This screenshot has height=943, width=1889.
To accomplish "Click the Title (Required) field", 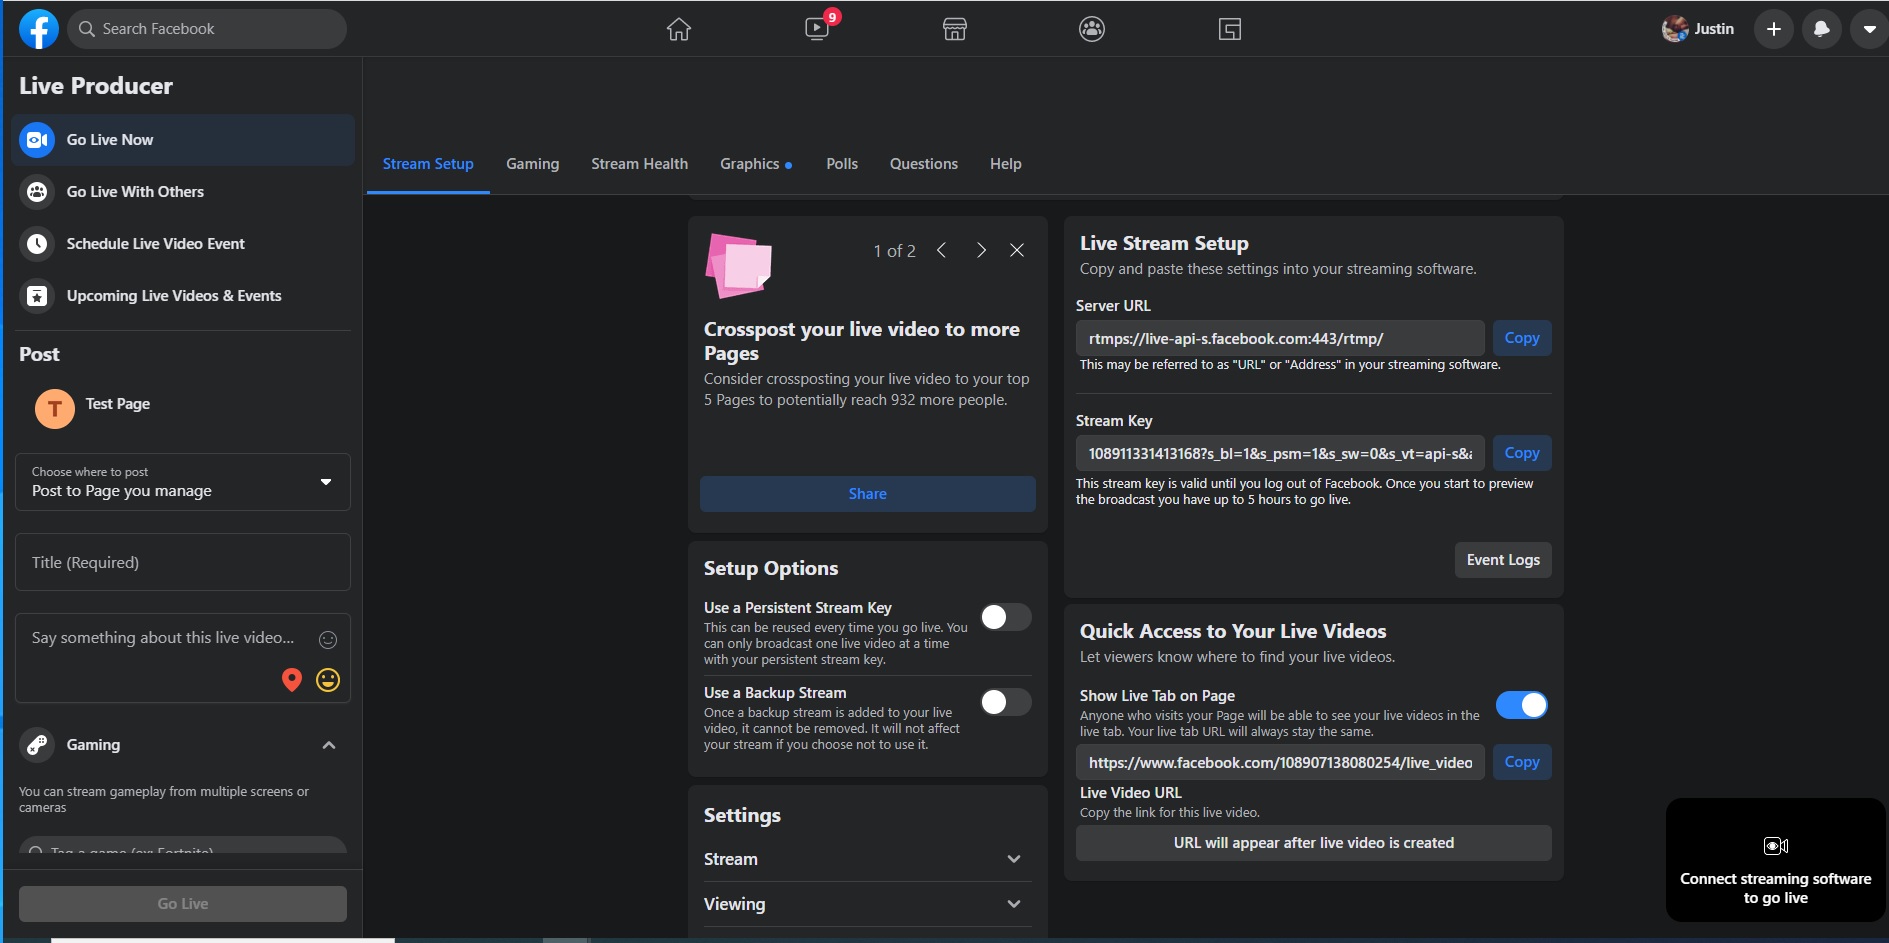I will click(x=183, y=562).
